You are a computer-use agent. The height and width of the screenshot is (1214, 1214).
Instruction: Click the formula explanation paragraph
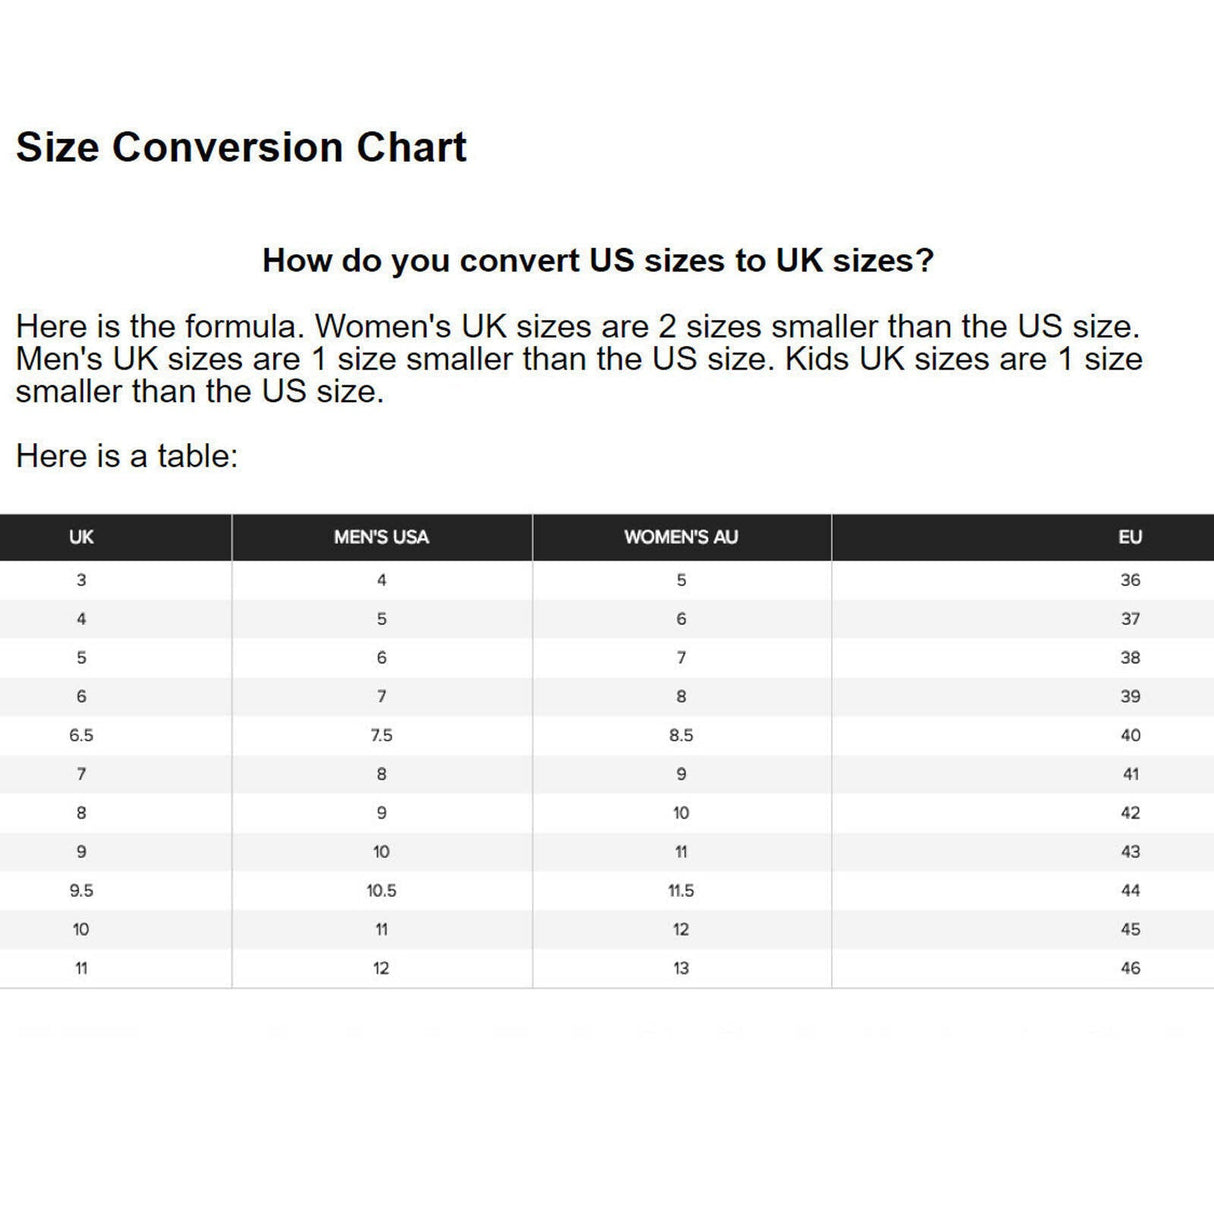pyautogui.click(x=578, y=358)
